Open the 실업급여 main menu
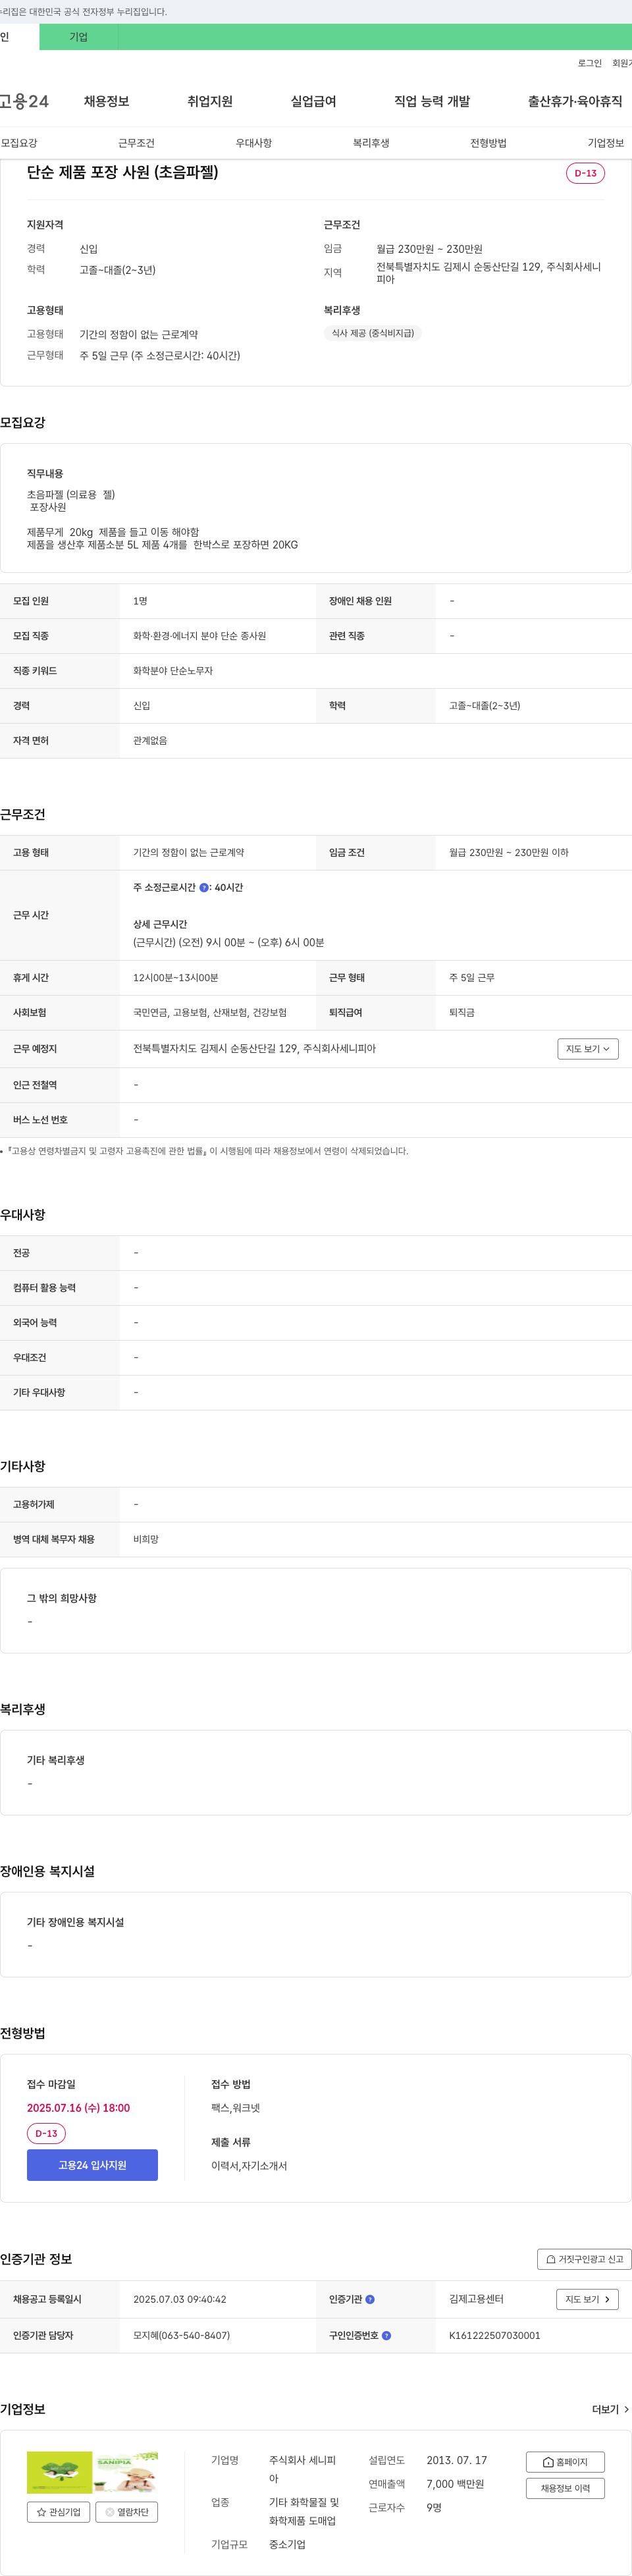This screenshot has height=2576, width=632. click(313, 101)
